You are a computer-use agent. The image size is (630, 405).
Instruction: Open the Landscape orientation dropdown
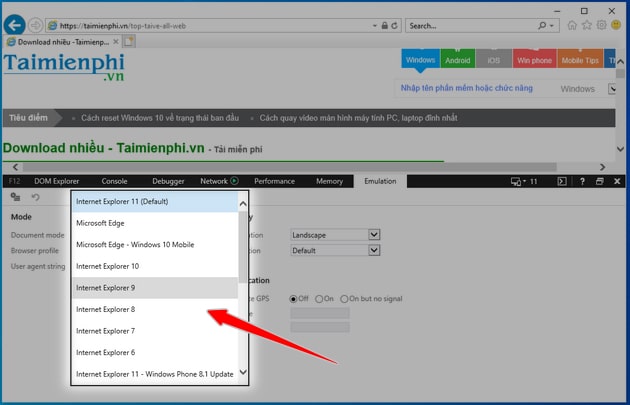click(x=335, y=235)
